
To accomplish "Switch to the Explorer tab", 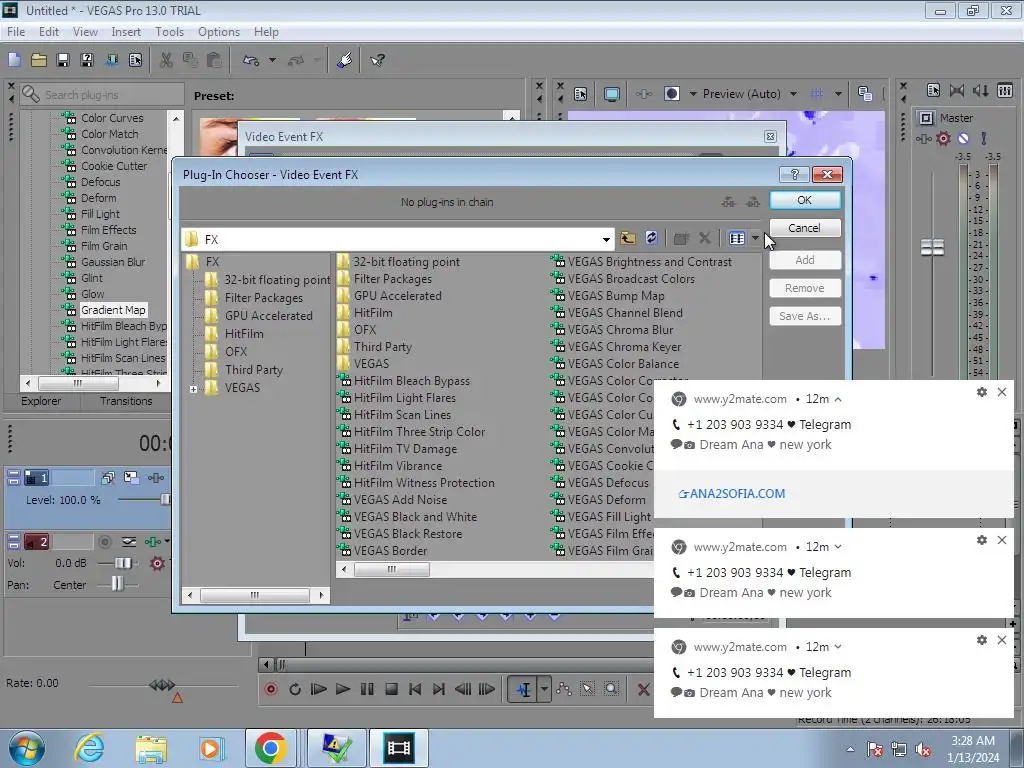I will pyautogui.click(x=40, y=401).
